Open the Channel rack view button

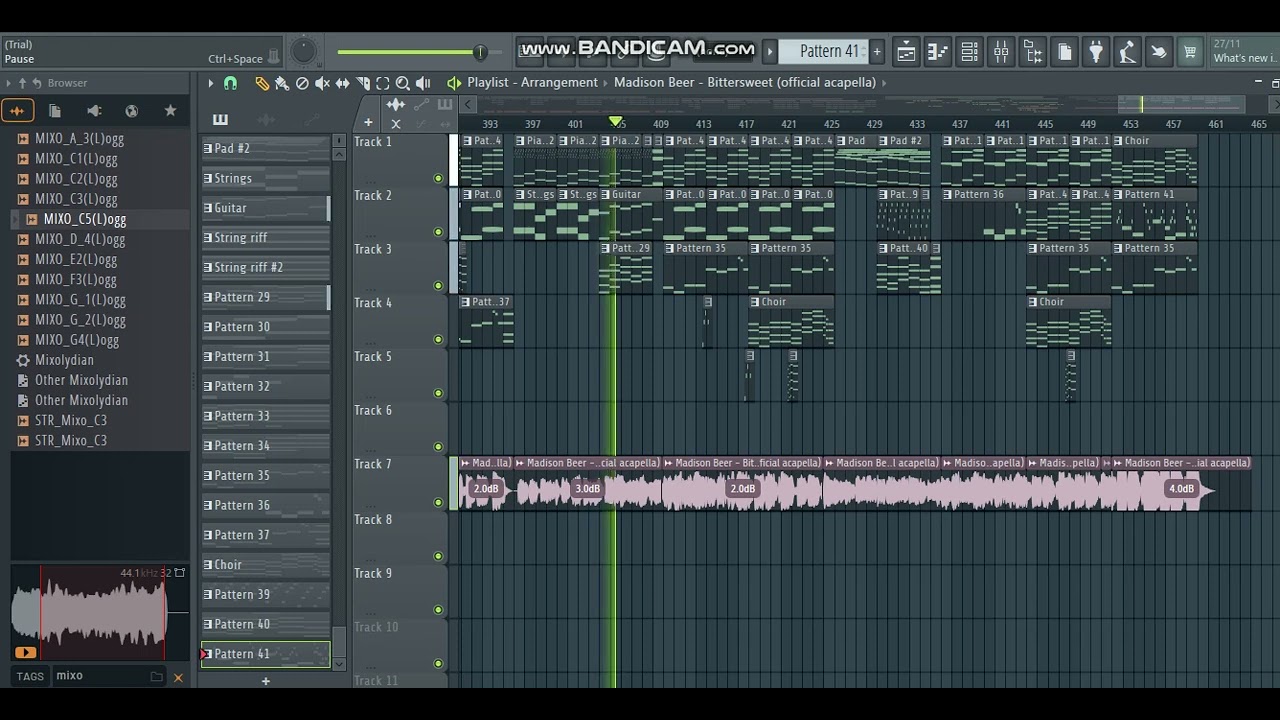click(969, 51)
